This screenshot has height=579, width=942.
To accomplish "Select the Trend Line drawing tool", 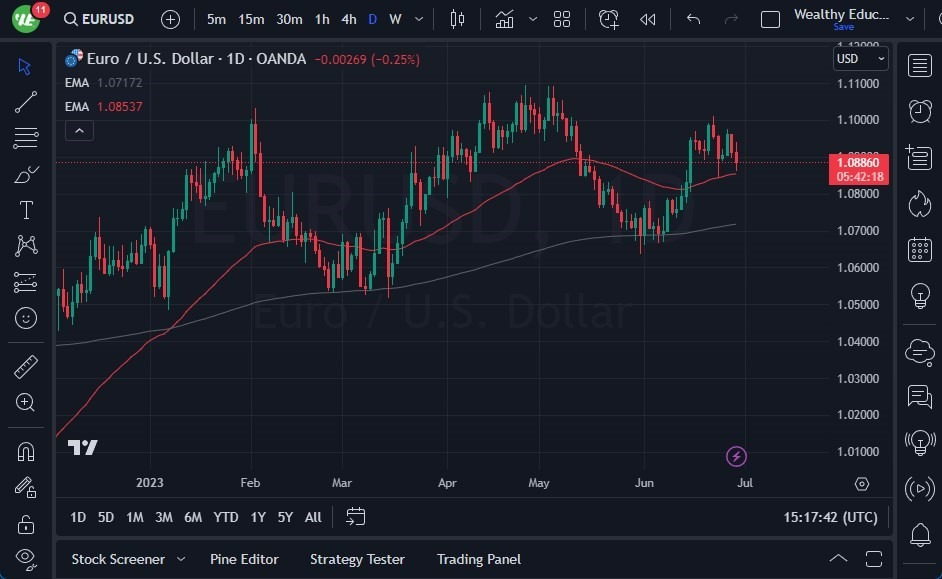I will pos(25,102).
